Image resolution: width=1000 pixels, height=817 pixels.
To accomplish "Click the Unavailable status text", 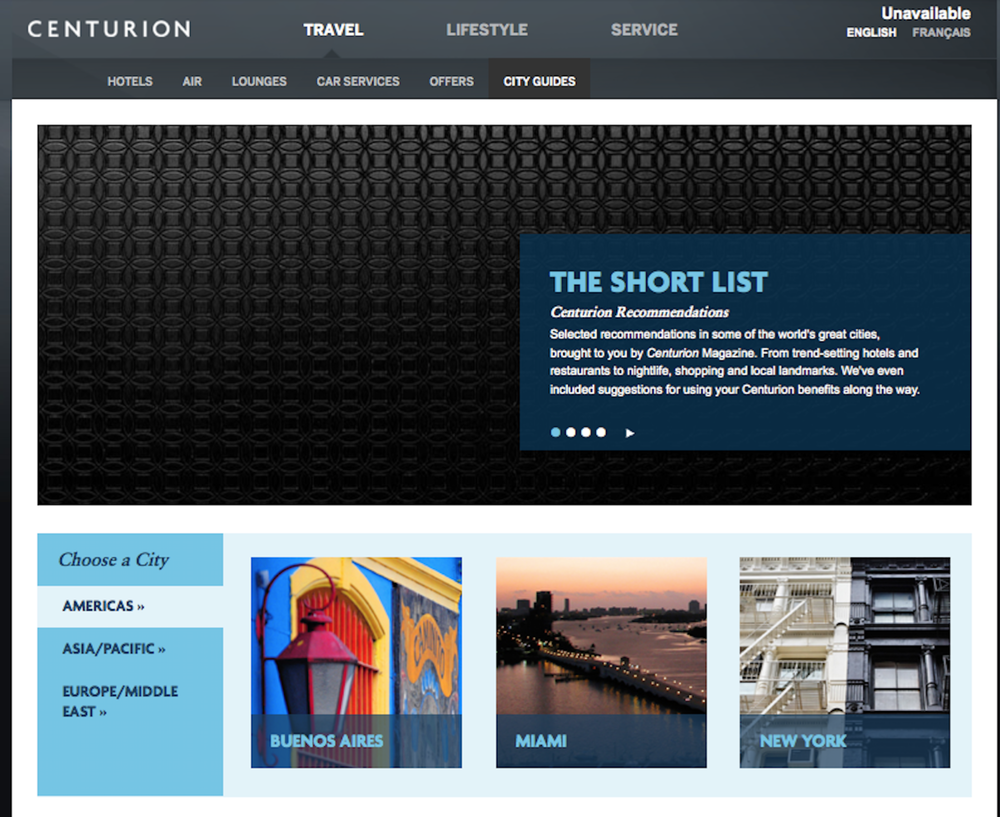I will coord(926,13).
